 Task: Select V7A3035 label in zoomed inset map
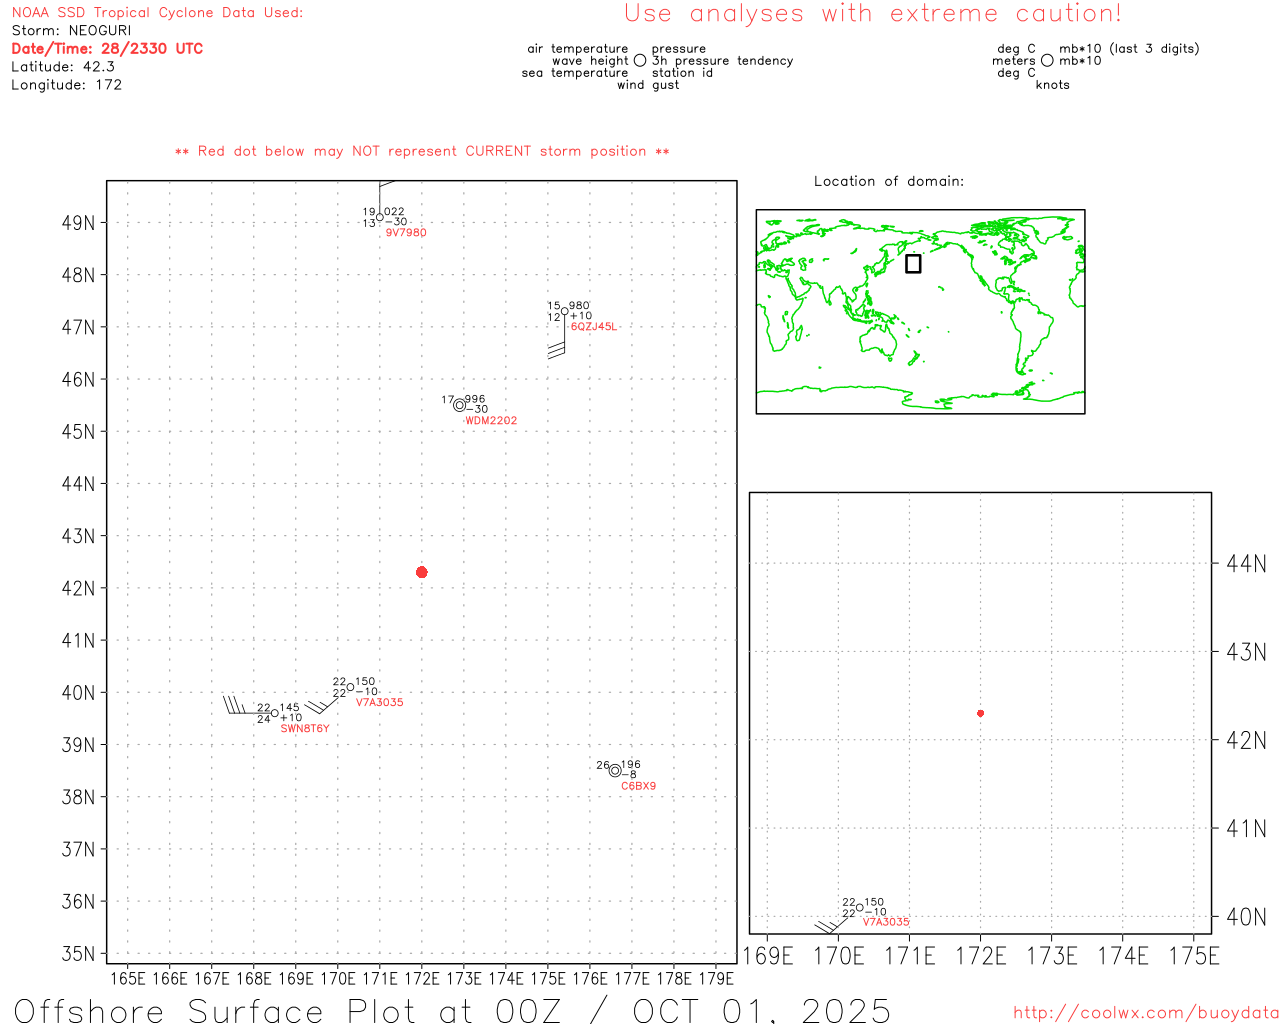point(886,922)
